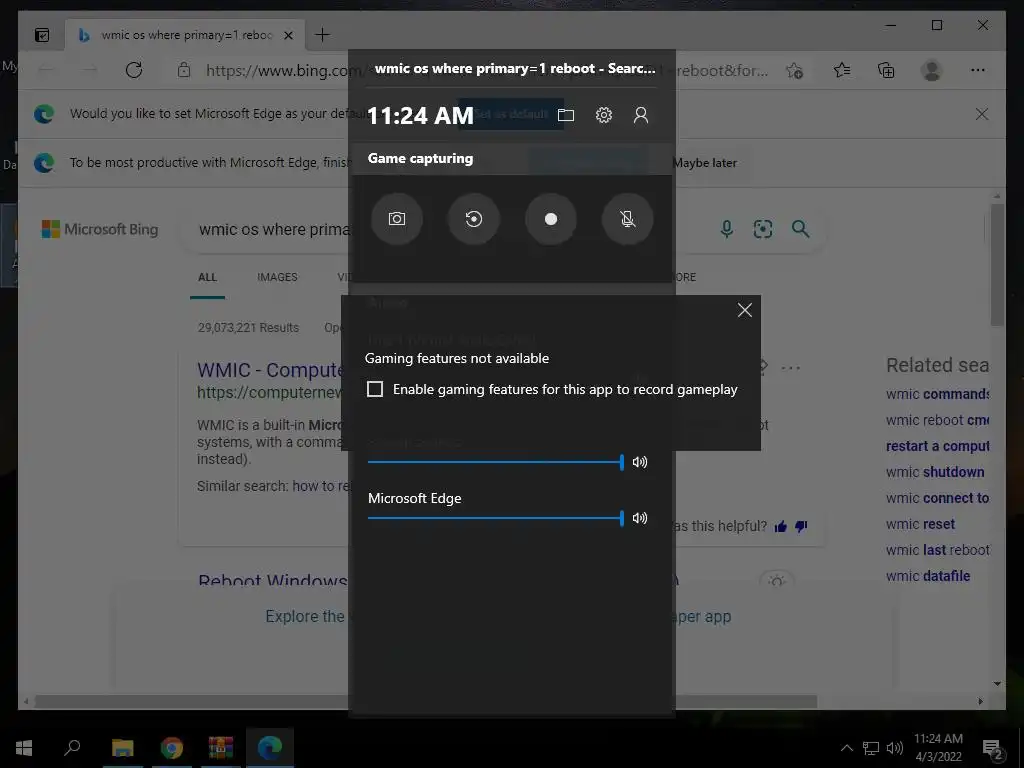1024x768 pixels.
Task: Open network status tray icon
Action: point(871,748)
